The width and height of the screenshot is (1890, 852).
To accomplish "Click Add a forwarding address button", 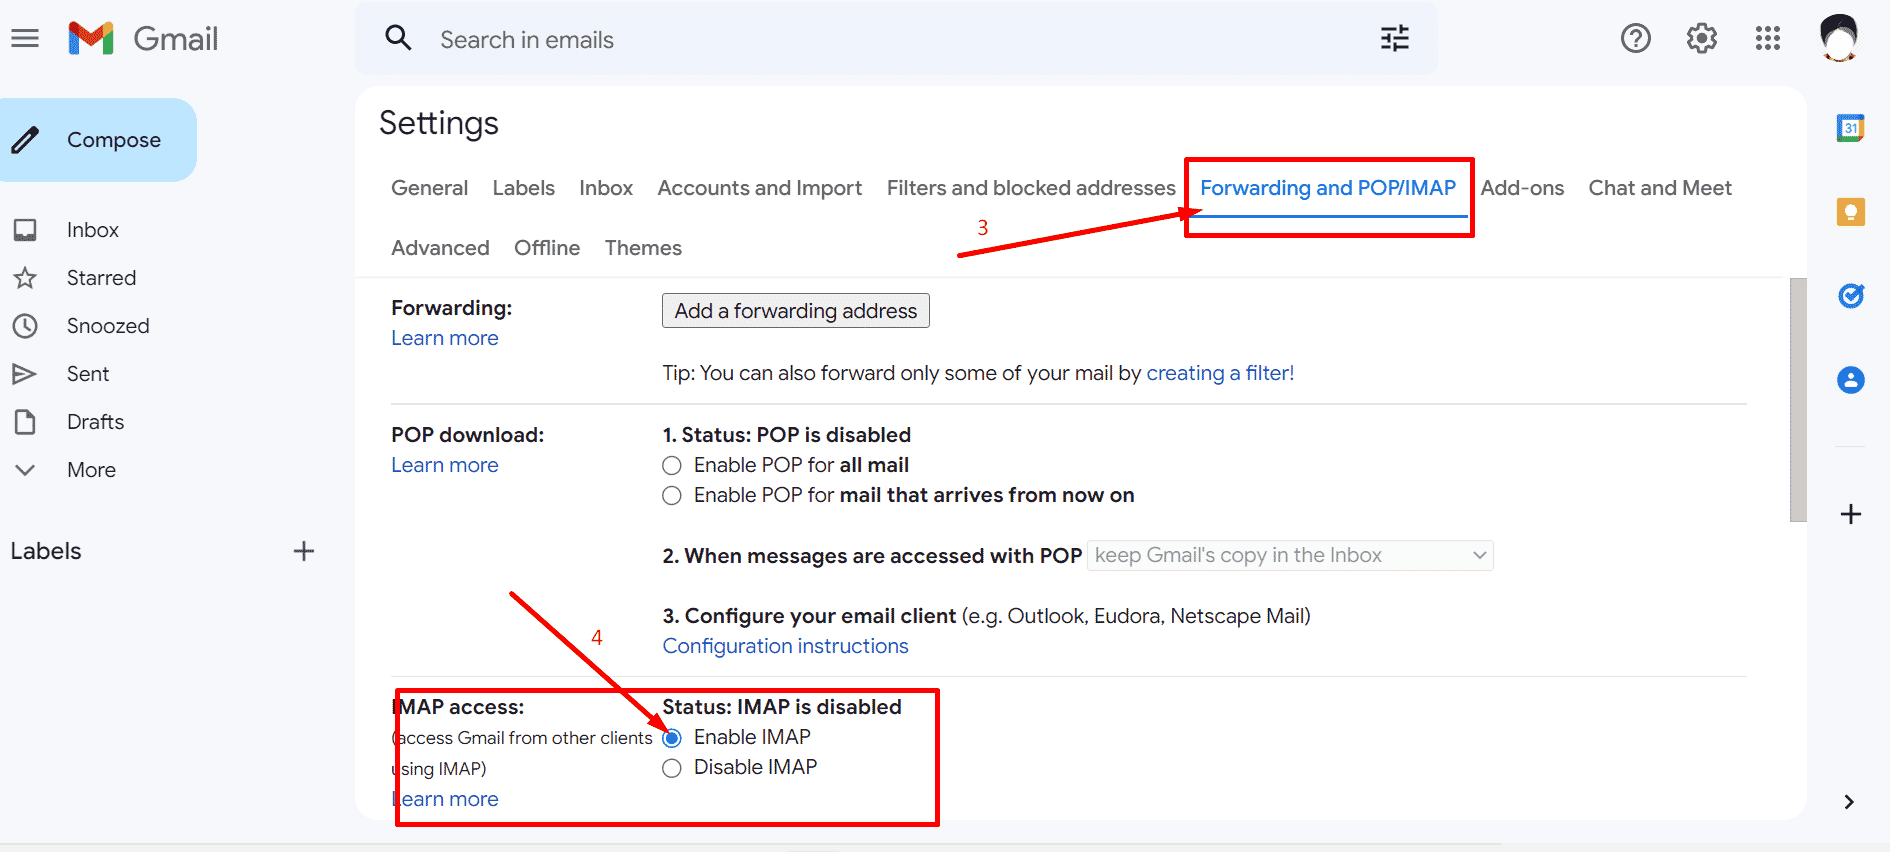I will [x=795, y=311].
